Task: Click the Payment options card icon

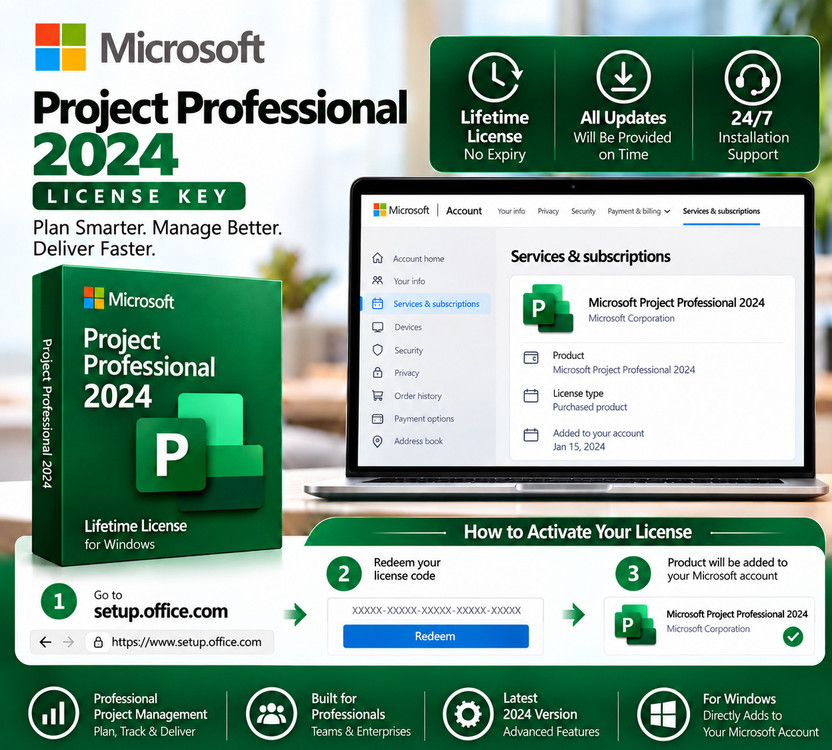Action: pyautogui.click(x=377, y=419)
